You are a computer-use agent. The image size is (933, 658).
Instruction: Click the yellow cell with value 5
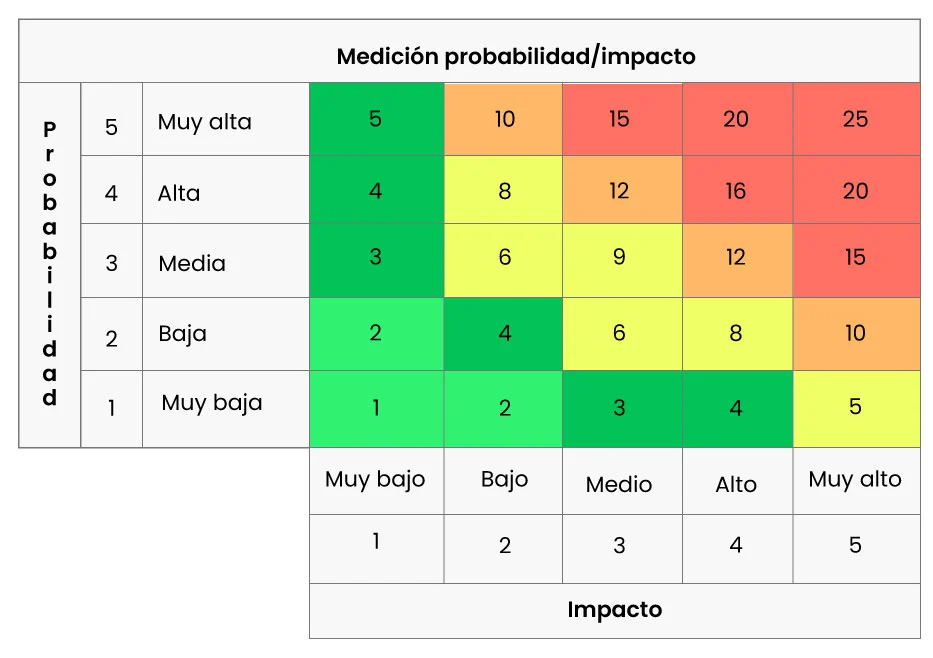[855, 407]
